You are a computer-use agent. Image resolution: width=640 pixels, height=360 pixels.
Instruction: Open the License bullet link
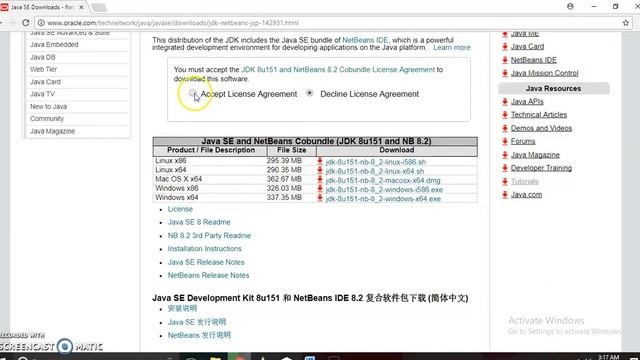coord(180,209)
